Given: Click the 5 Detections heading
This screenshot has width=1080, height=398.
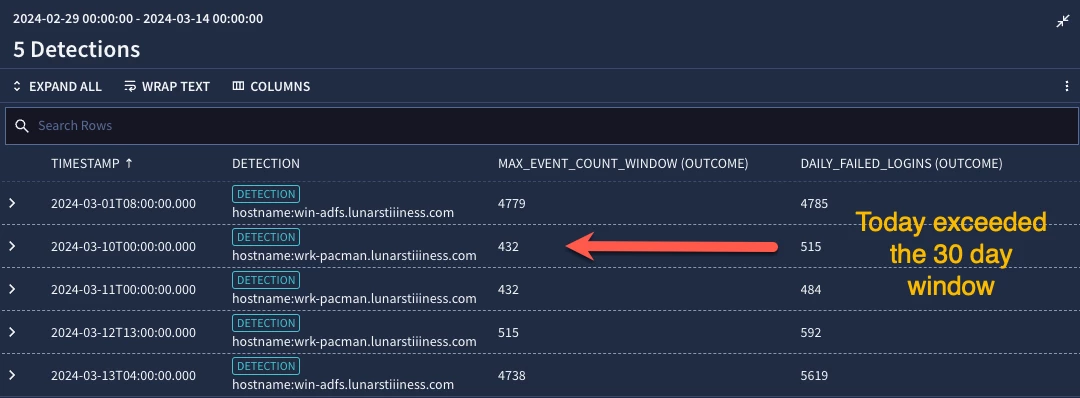Looking at the screenshot, I should click(76, 50).
